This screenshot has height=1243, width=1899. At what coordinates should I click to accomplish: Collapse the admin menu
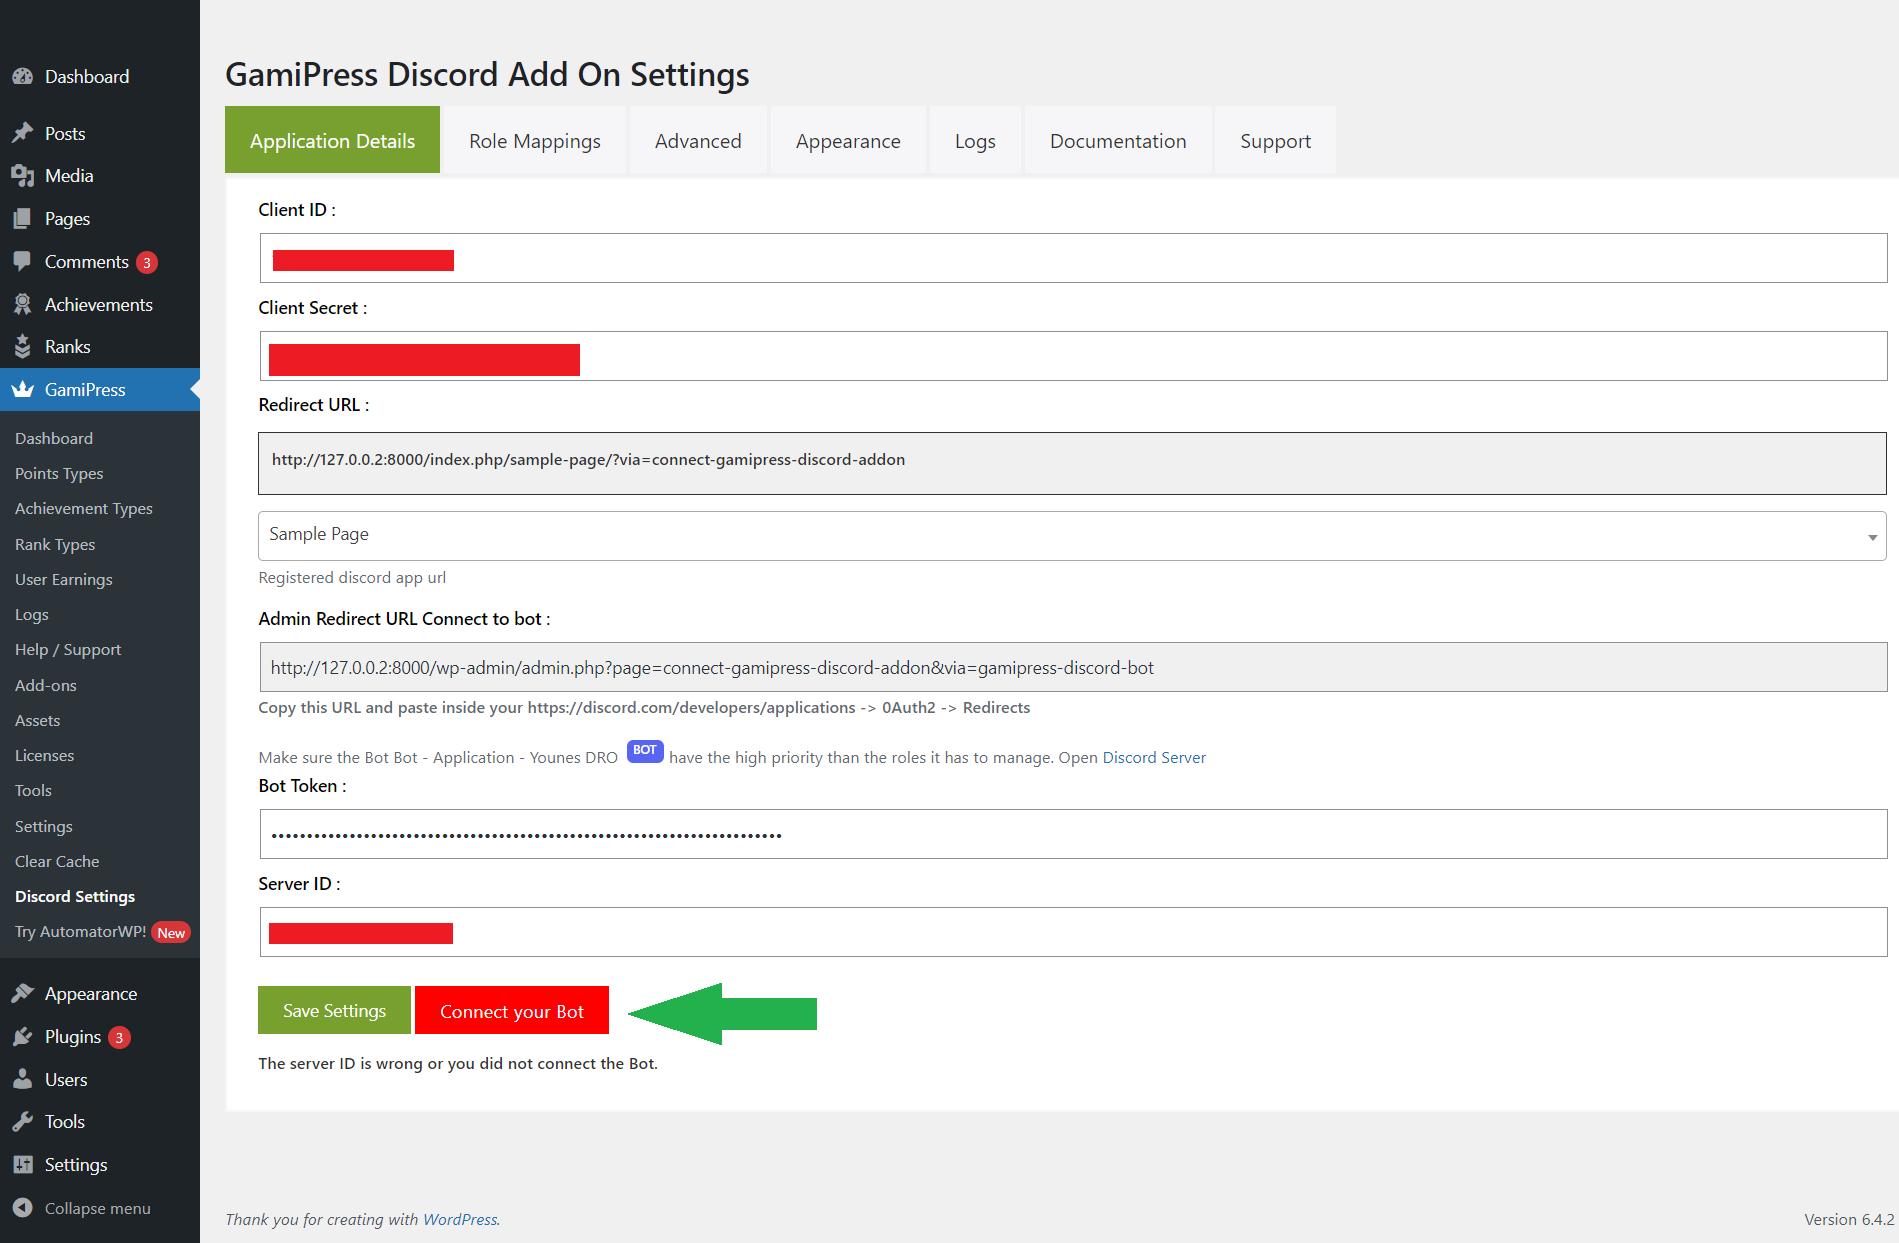tap(24, 1208)
